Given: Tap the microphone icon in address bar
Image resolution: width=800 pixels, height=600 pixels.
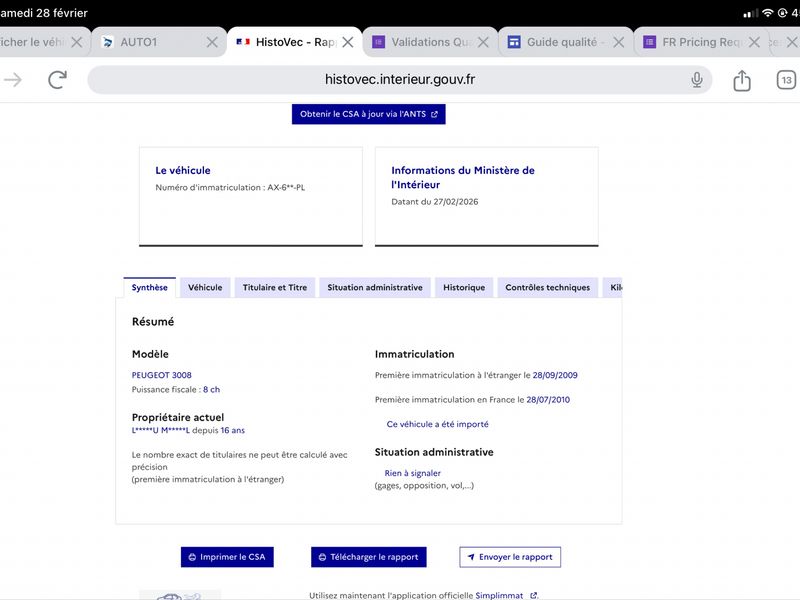Looking at the screenshot, I should 697,80.
